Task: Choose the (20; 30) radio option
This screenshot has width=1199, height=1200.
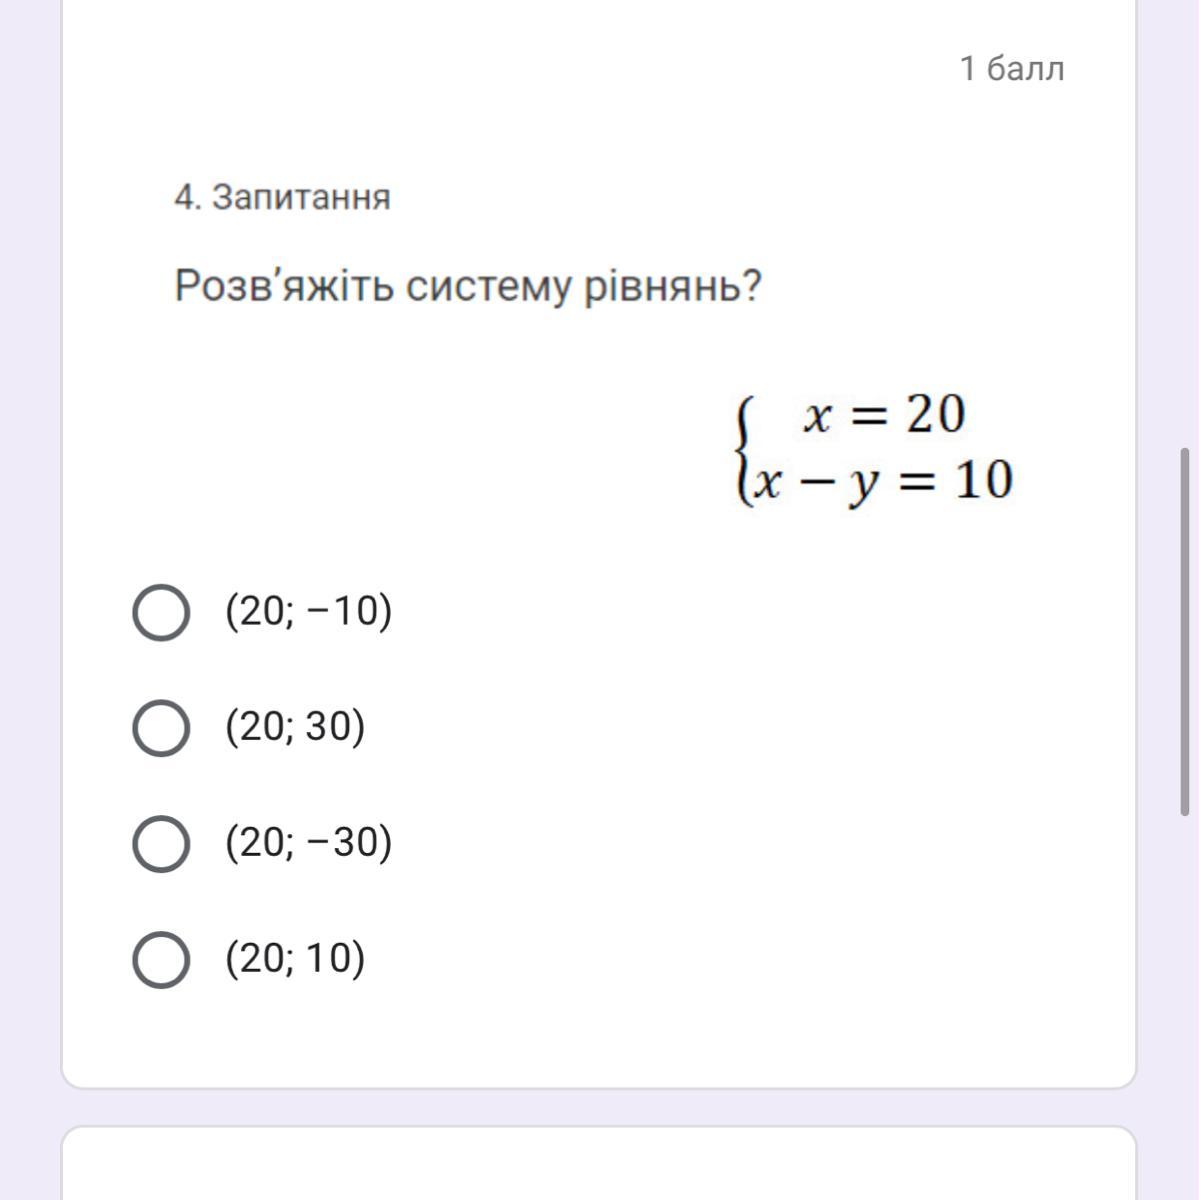Action: pyautogui.click(x=161, y=727)
